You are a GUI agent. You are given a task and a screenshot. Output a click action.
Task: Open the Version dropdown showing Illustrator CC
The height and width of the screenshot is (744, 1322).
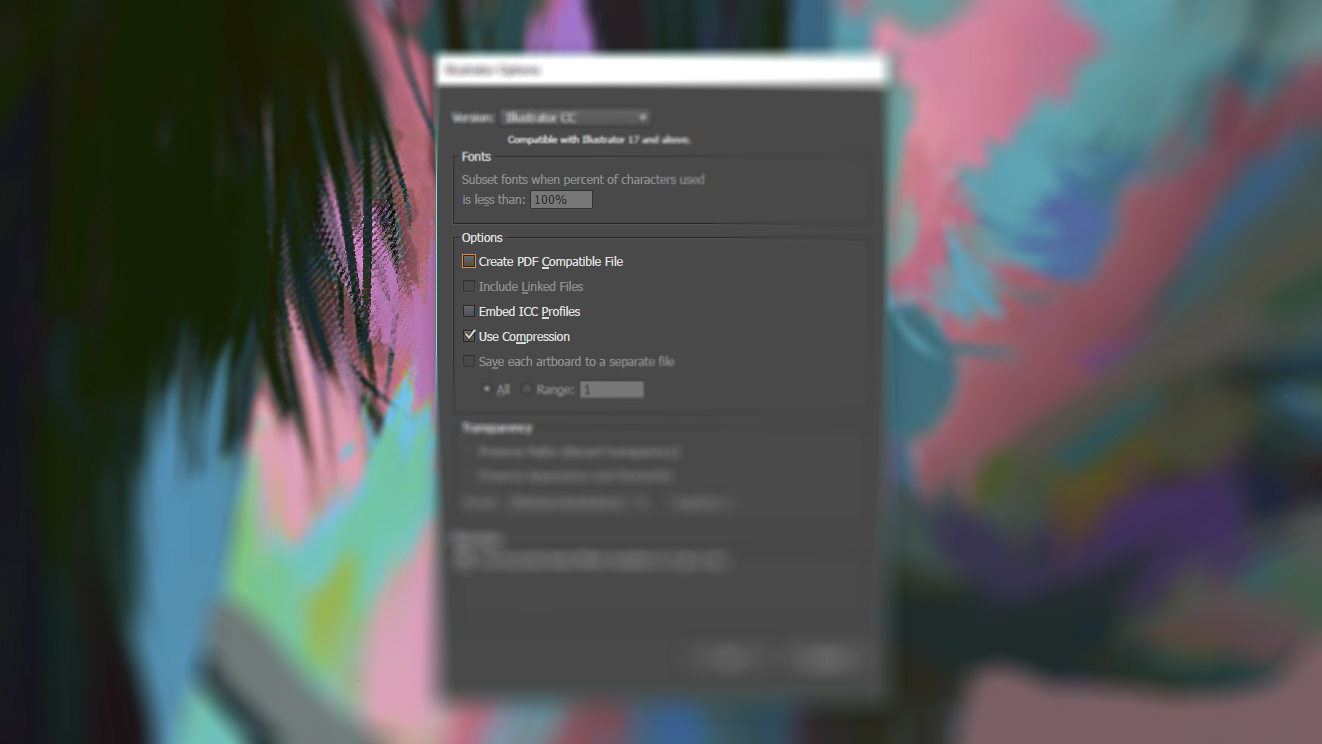(575, 118)
